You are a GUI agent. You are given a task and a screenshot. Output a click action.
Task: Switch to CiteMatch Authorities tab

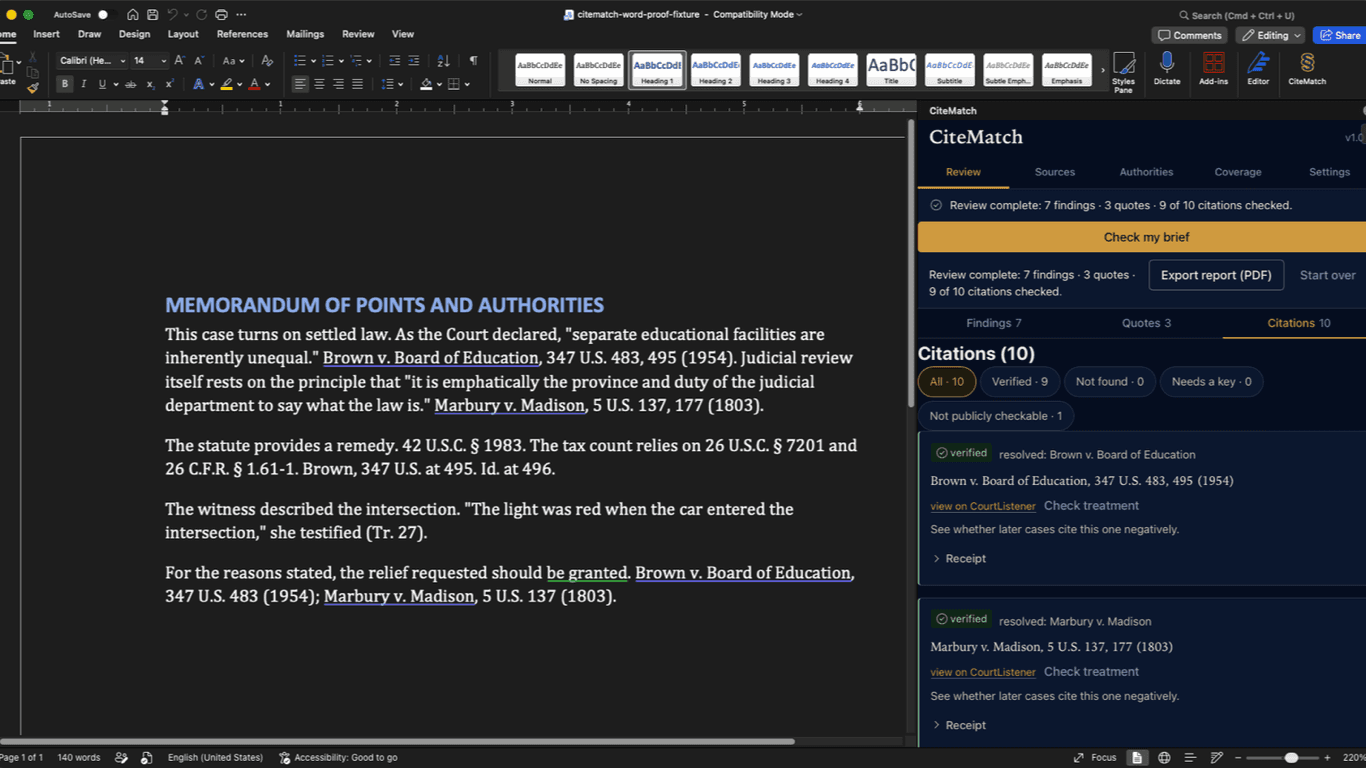click(x=1146, y=172)
